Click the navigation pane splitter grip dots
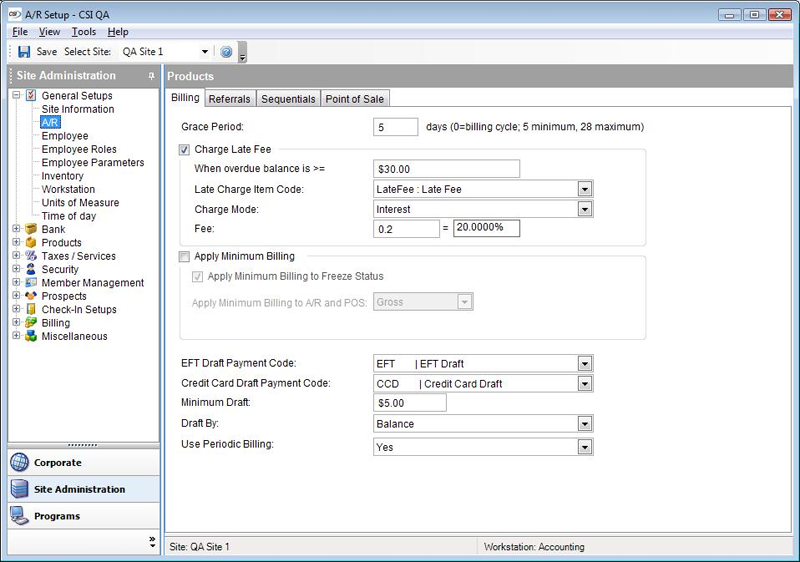Screen dimensions: 800x562 pos(83,445)
